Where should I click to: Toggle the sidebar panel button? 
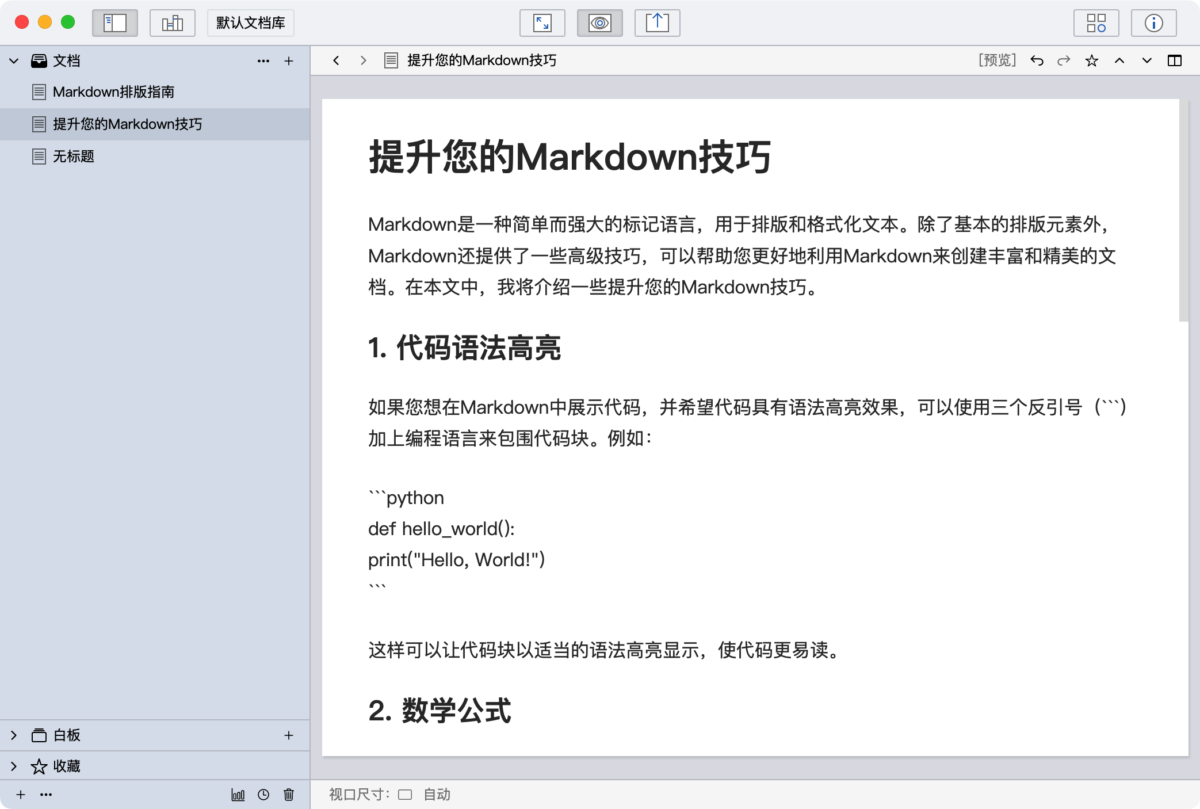115,22
